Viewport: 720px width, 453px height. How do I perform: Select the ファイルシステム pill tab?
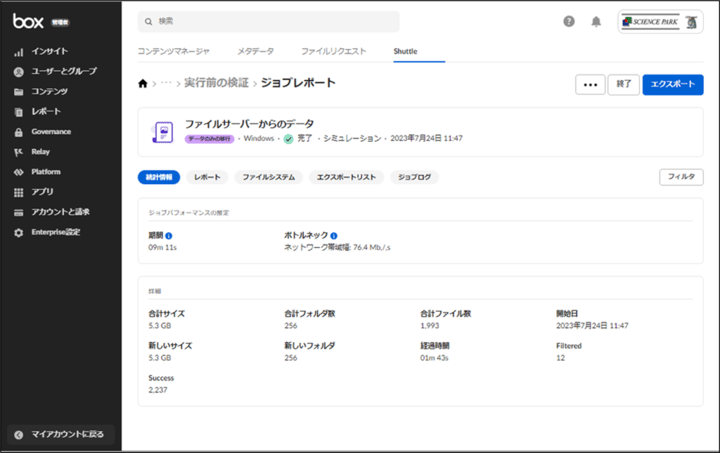click(268, 177)
